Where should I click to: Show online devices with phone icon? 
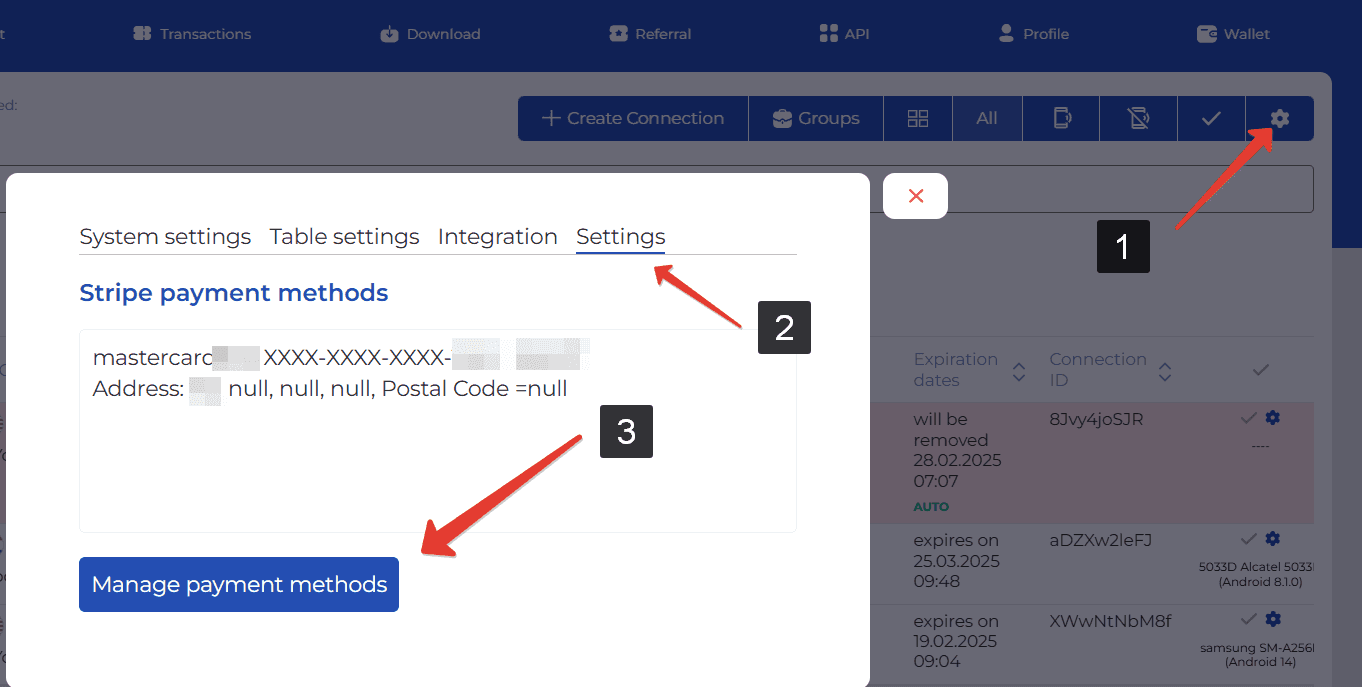pos(1061,119)
